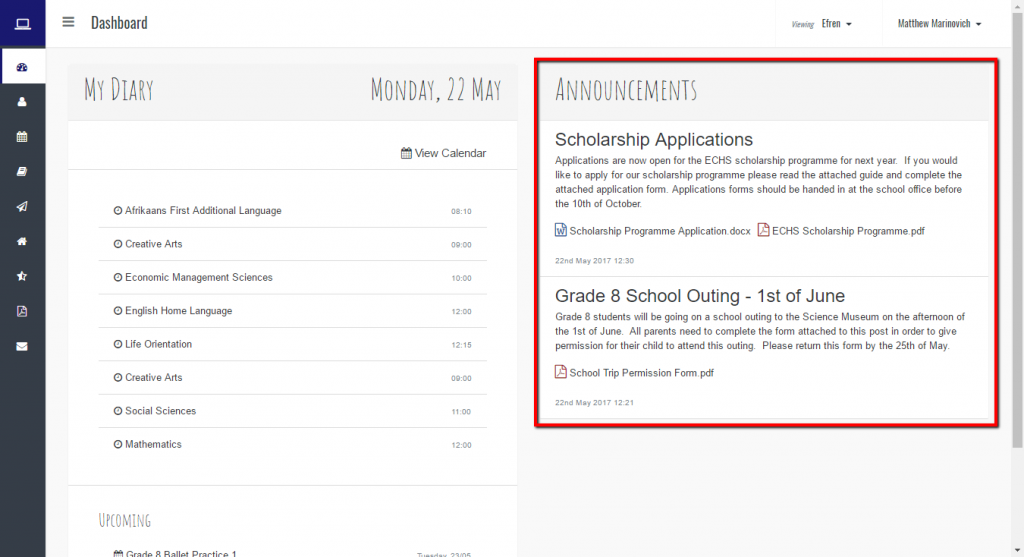Open the calendar icon in sidebar

point(22,136)
